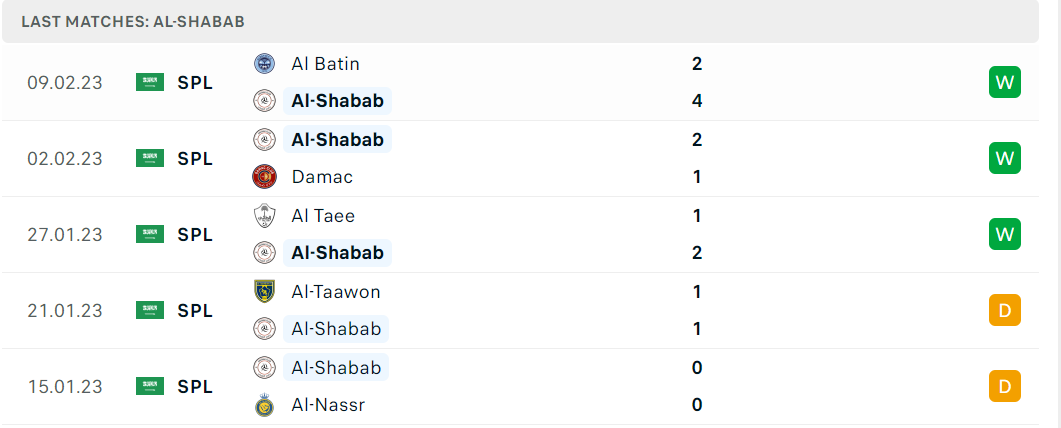This screenshot has height=428, width=1061.
Task: Click Al-Shabab crest in 09.02.23 match
Action: 264,101
